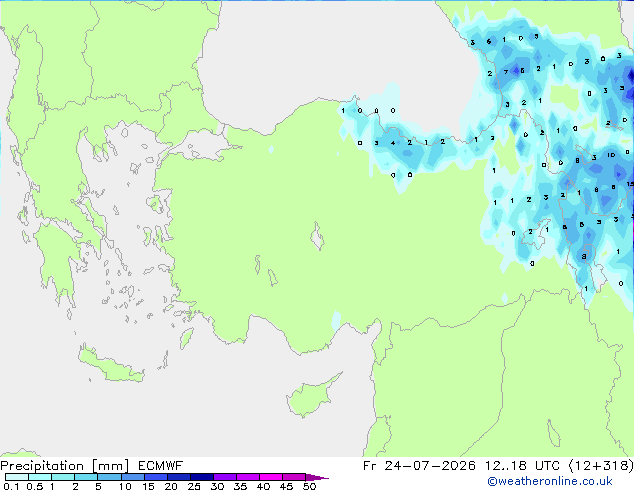Click the legend scale label 40
634x490 pixels.
click(263, 486)
